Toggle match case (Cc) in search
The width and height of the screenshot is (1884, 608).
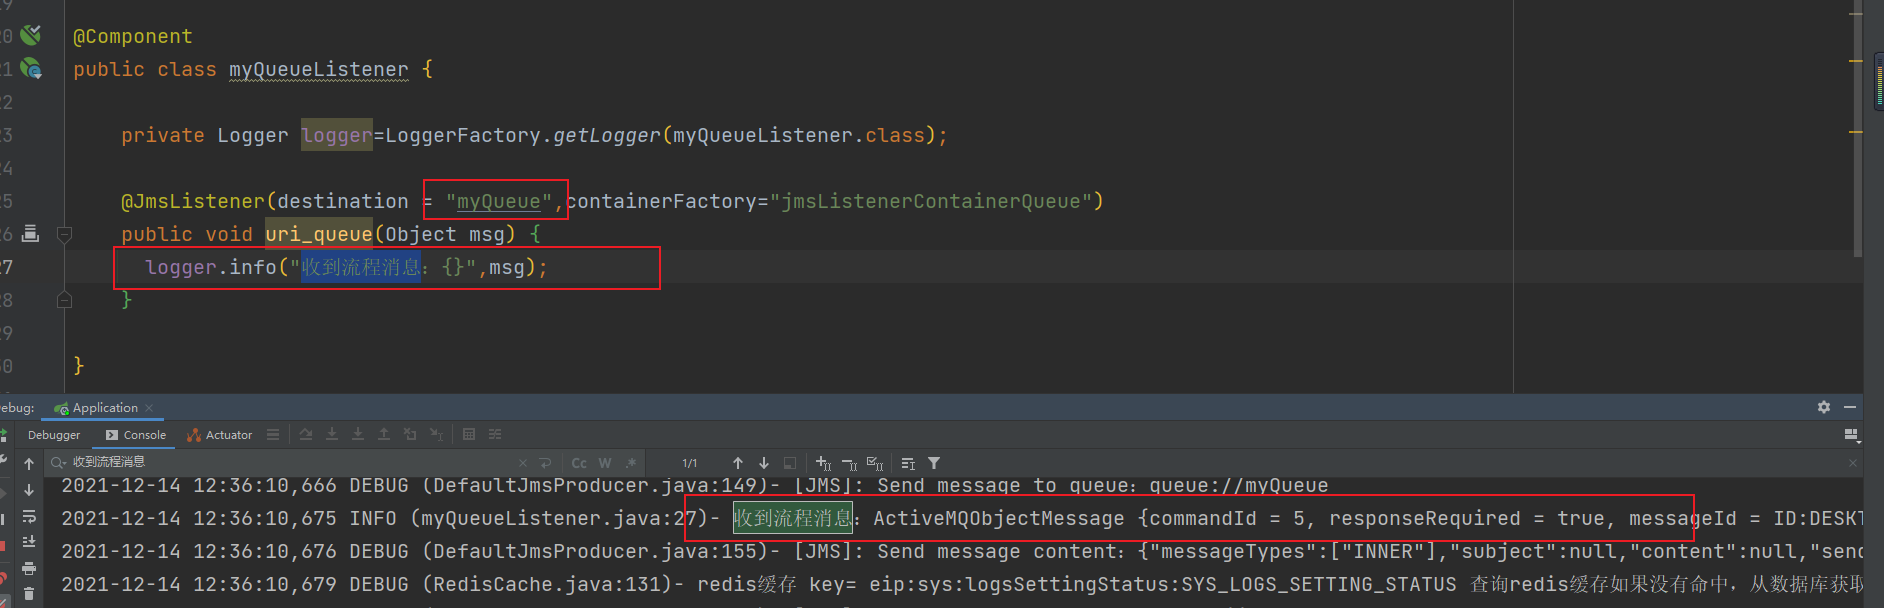[579, 463]
